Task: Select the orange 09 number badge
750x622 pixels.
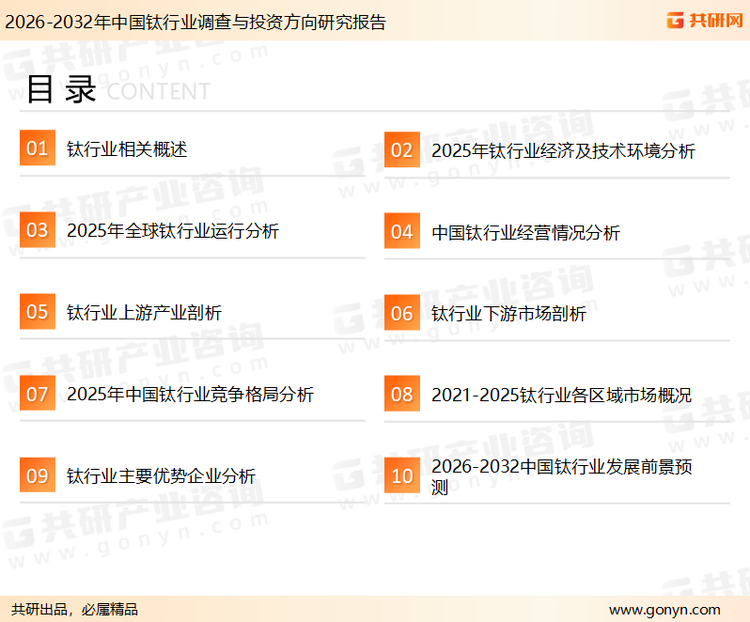Action: tap(37, 475)
